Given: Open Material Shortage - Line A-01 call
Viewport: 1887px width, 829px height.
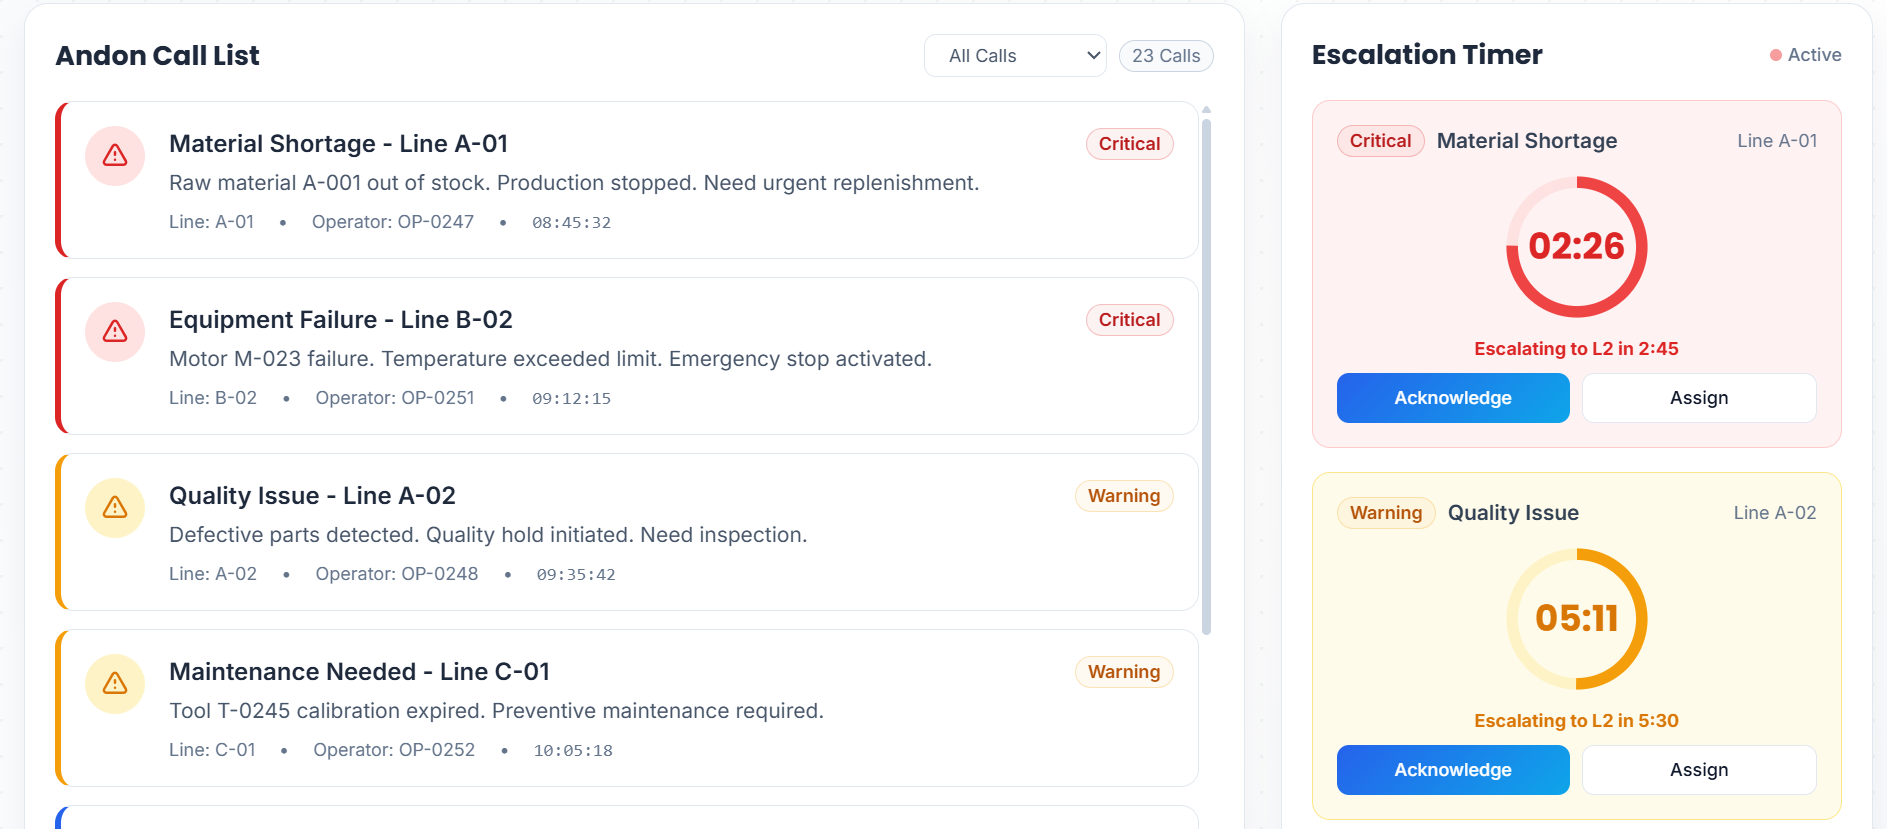Looking at the screenshot, I should coord(338,144).
